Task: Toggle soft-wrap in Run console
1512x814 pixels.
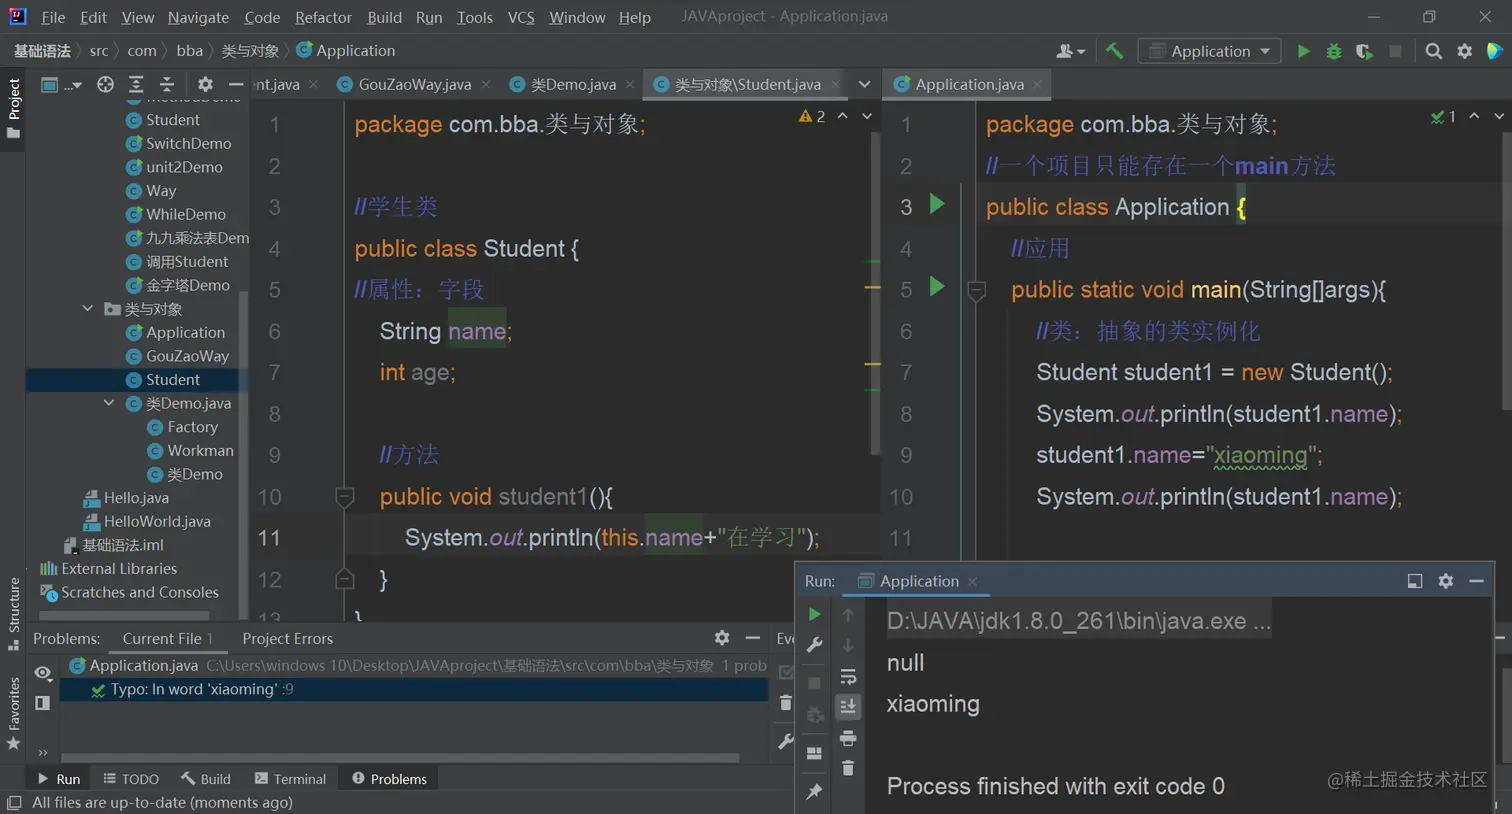Action: [848, 677]
